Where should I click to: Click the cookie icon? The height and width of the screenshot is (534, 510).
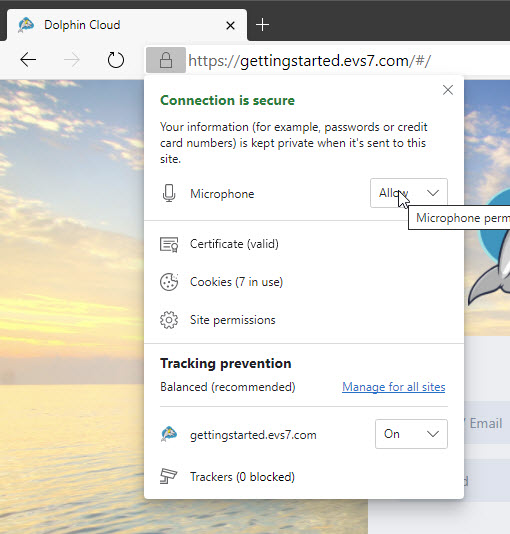coord(169,282)
